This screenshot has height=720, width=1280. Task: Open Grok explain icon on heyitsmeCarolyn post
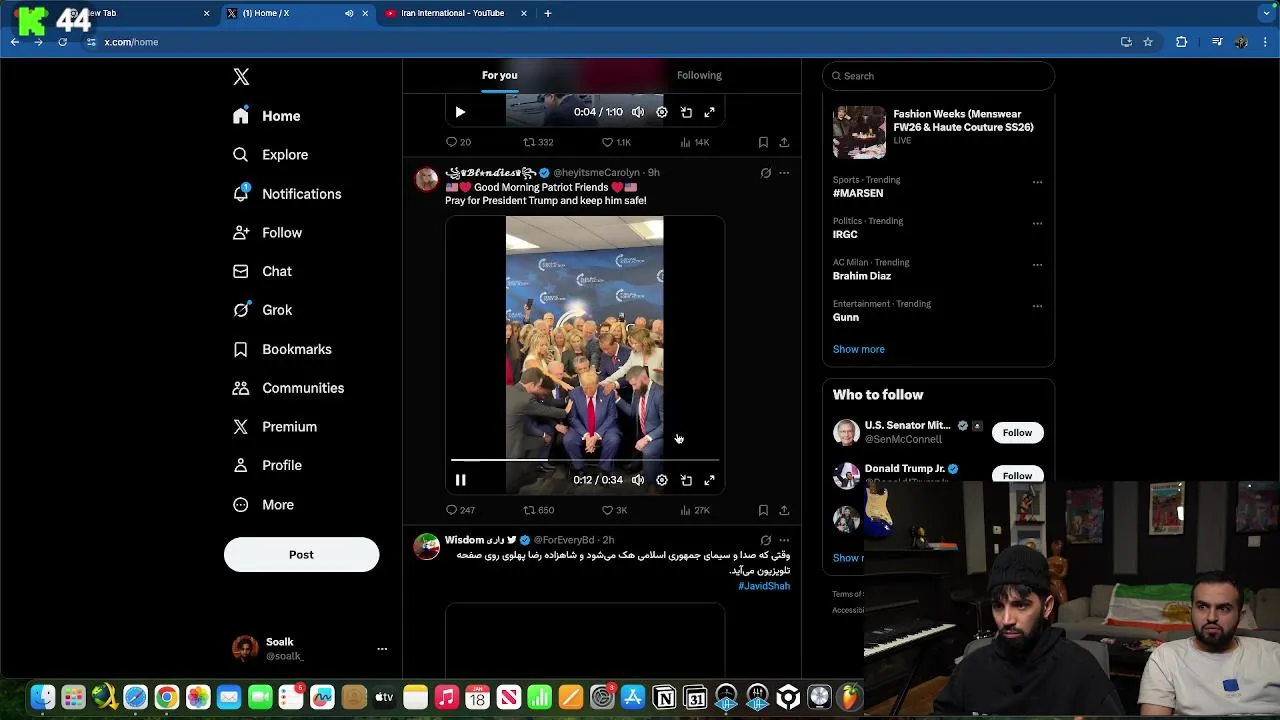pos(766,173)
